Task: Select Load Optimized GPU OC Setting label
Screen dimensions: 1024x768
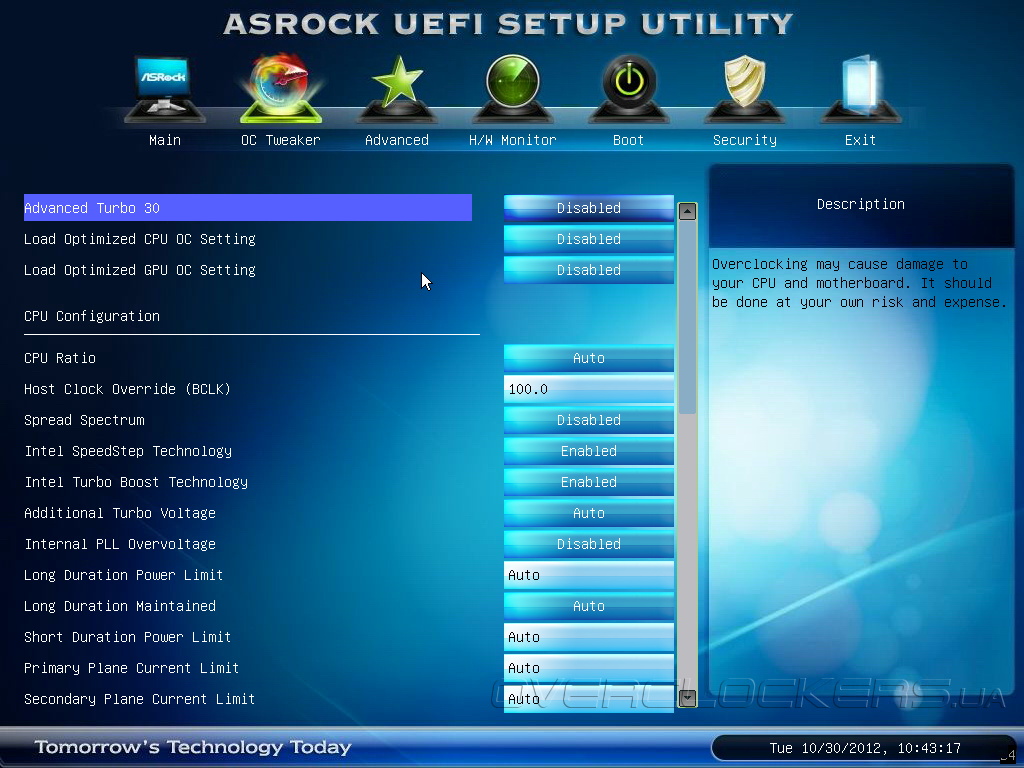Action: click(x=140, y=270)
